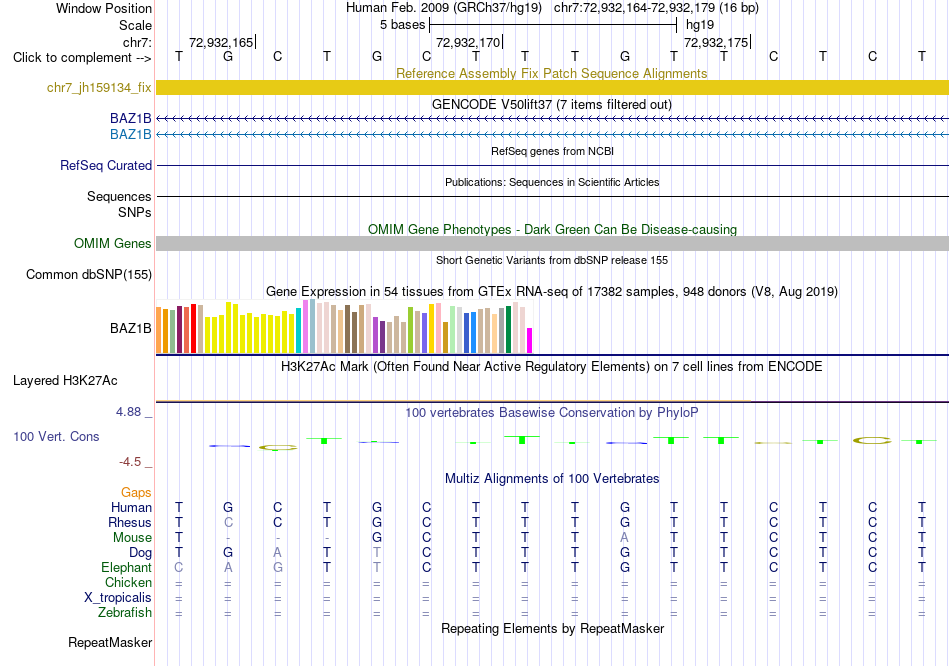Click Short Genetic Variants from dbSNP title
Screen dimensions: 950x666
(x=552, y=260)
